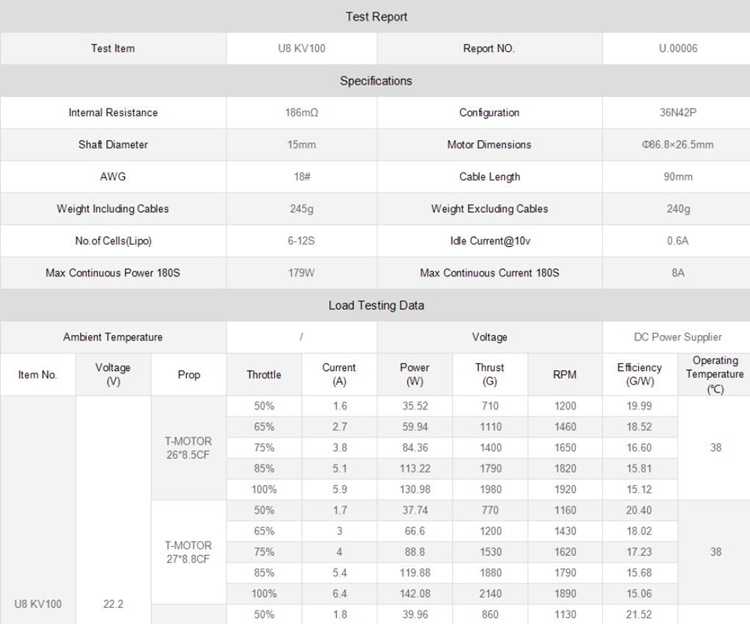The image size is (750, 624).
Task: Click the 'Voltage (V)' column header
Action: coord(113,374)
